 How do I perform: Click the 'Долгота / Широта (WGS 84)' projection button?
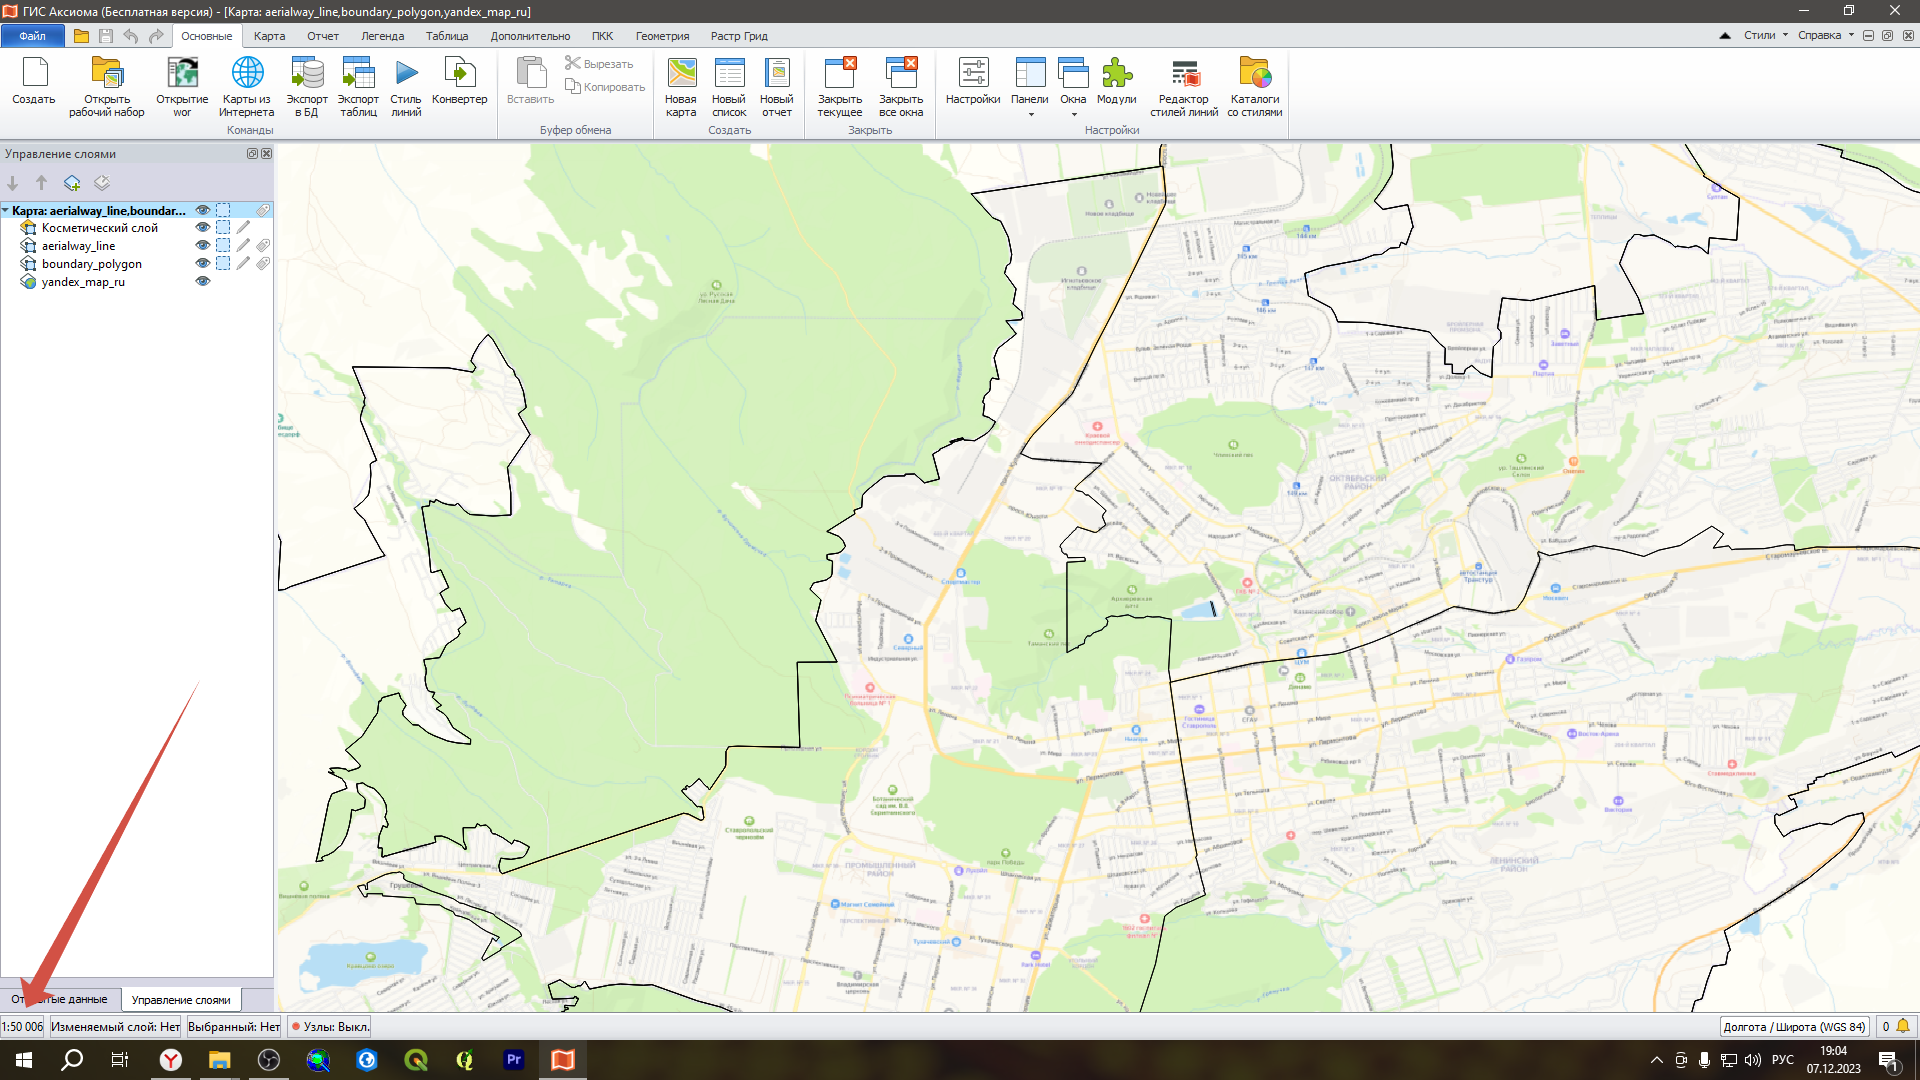[1794, 1027]
